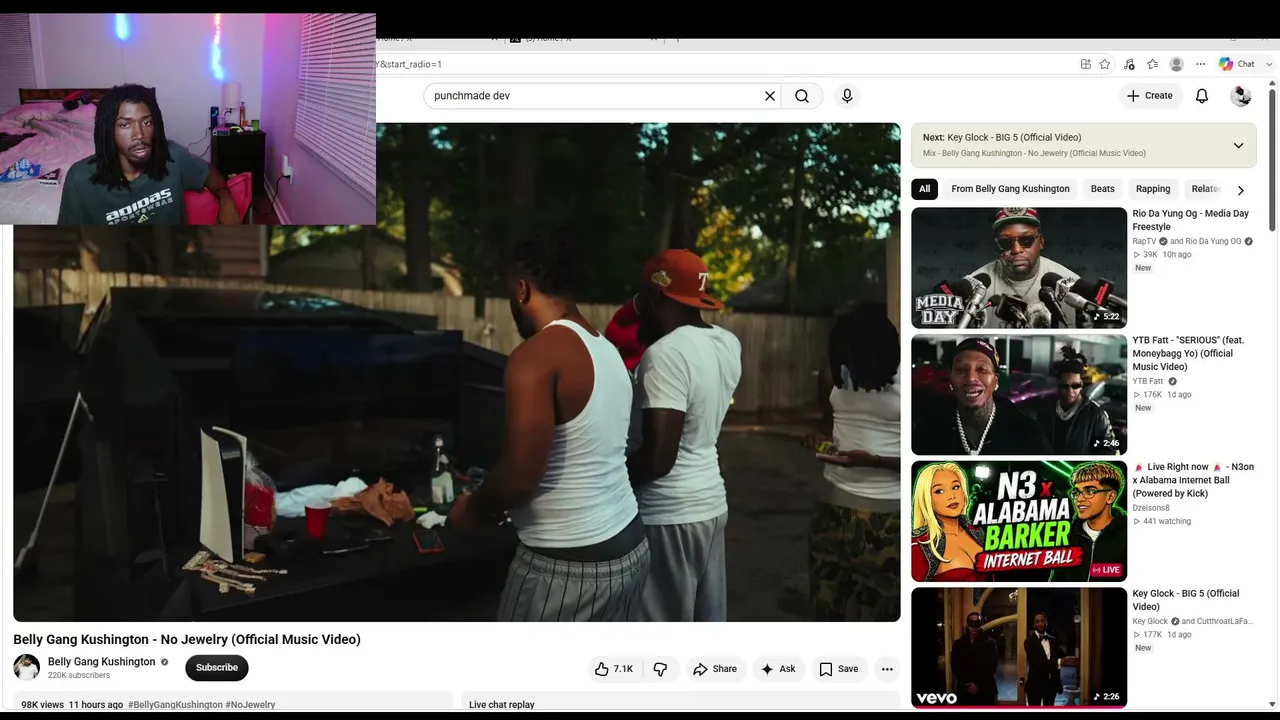
Task: Bookmark this page with the star icon
Action: click(x=1105, y=64)
